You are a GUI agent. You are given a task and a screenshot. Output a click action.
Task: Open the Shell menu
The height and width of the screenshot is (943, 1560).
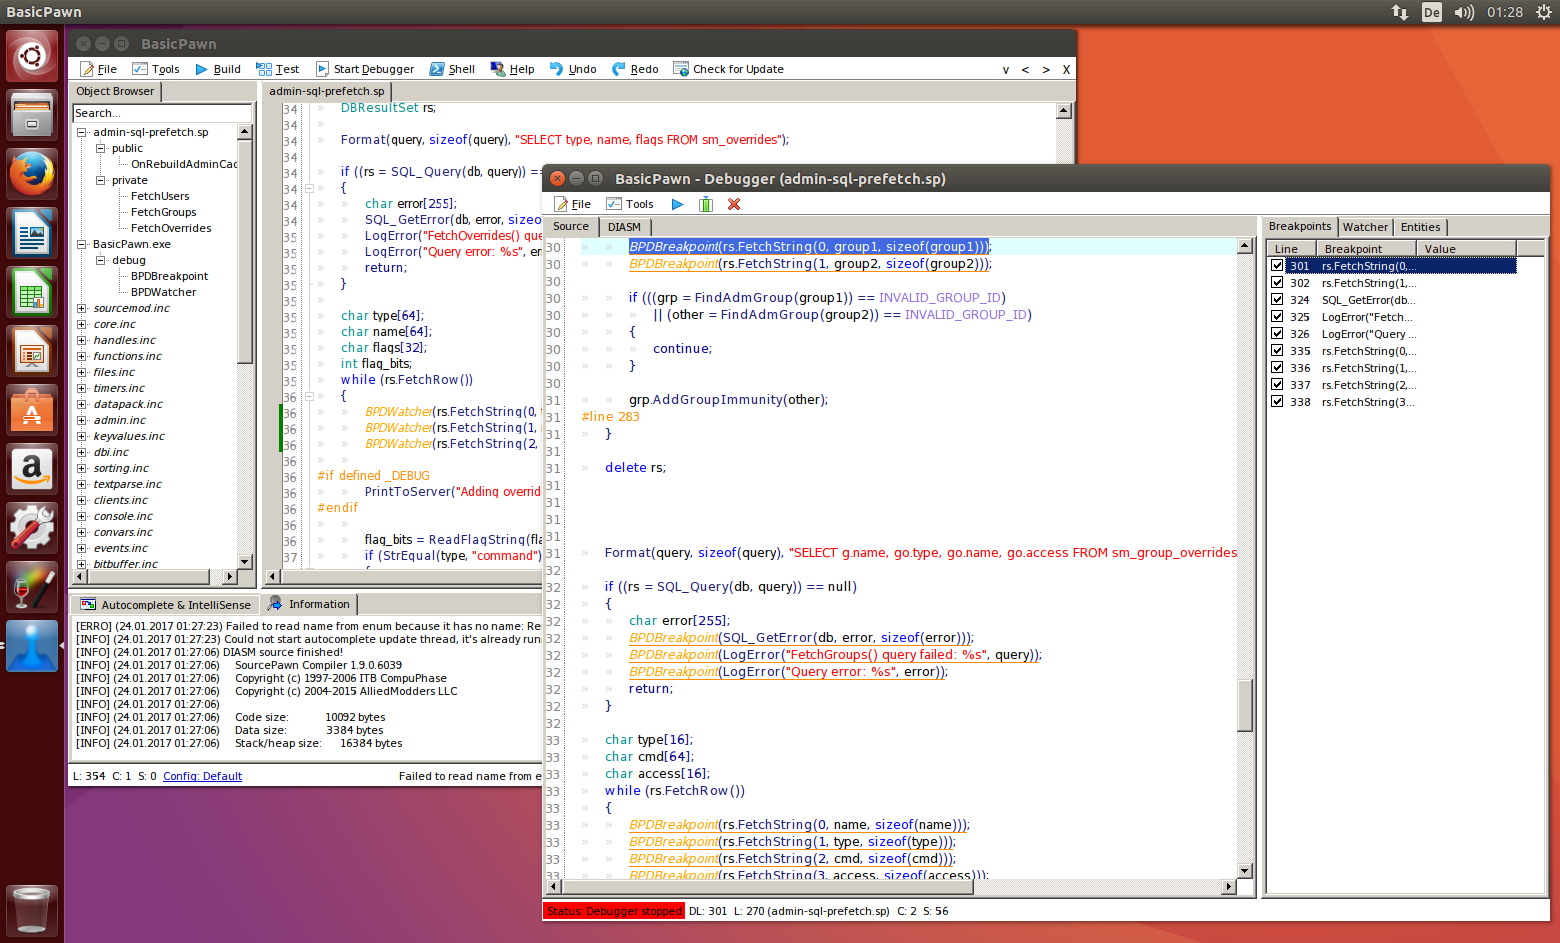452,69
